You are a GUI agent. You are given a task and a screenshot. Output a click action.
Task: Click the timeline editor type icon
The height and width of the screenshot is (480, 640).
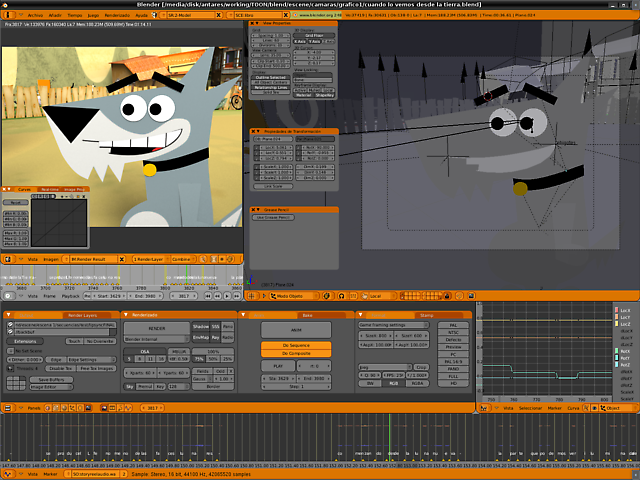pos(8,296)
